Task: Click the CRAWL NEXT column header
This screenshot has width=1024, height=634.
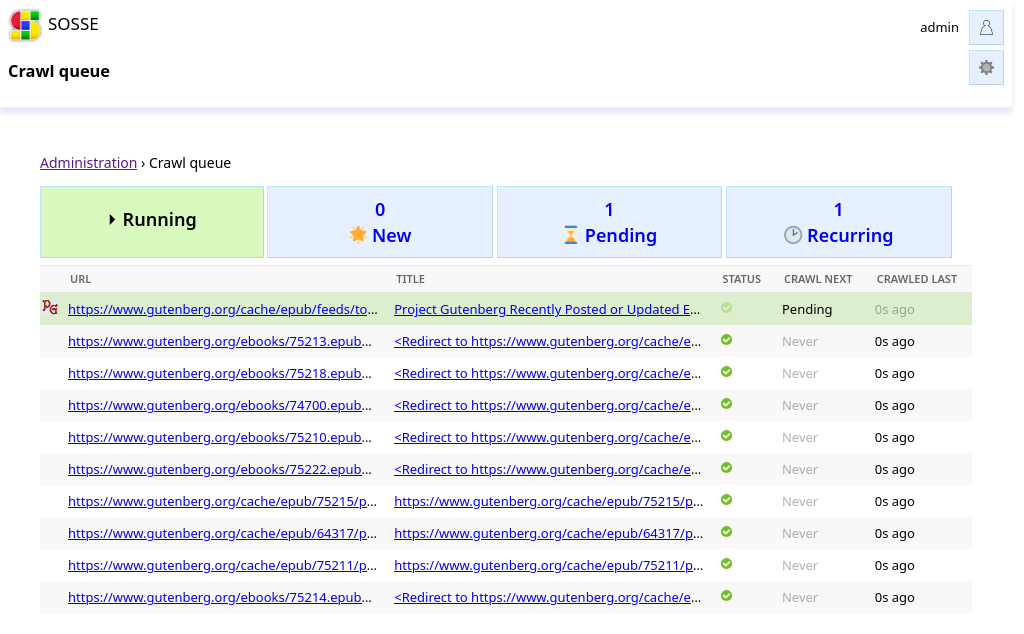Action: (x=818, y=279)
